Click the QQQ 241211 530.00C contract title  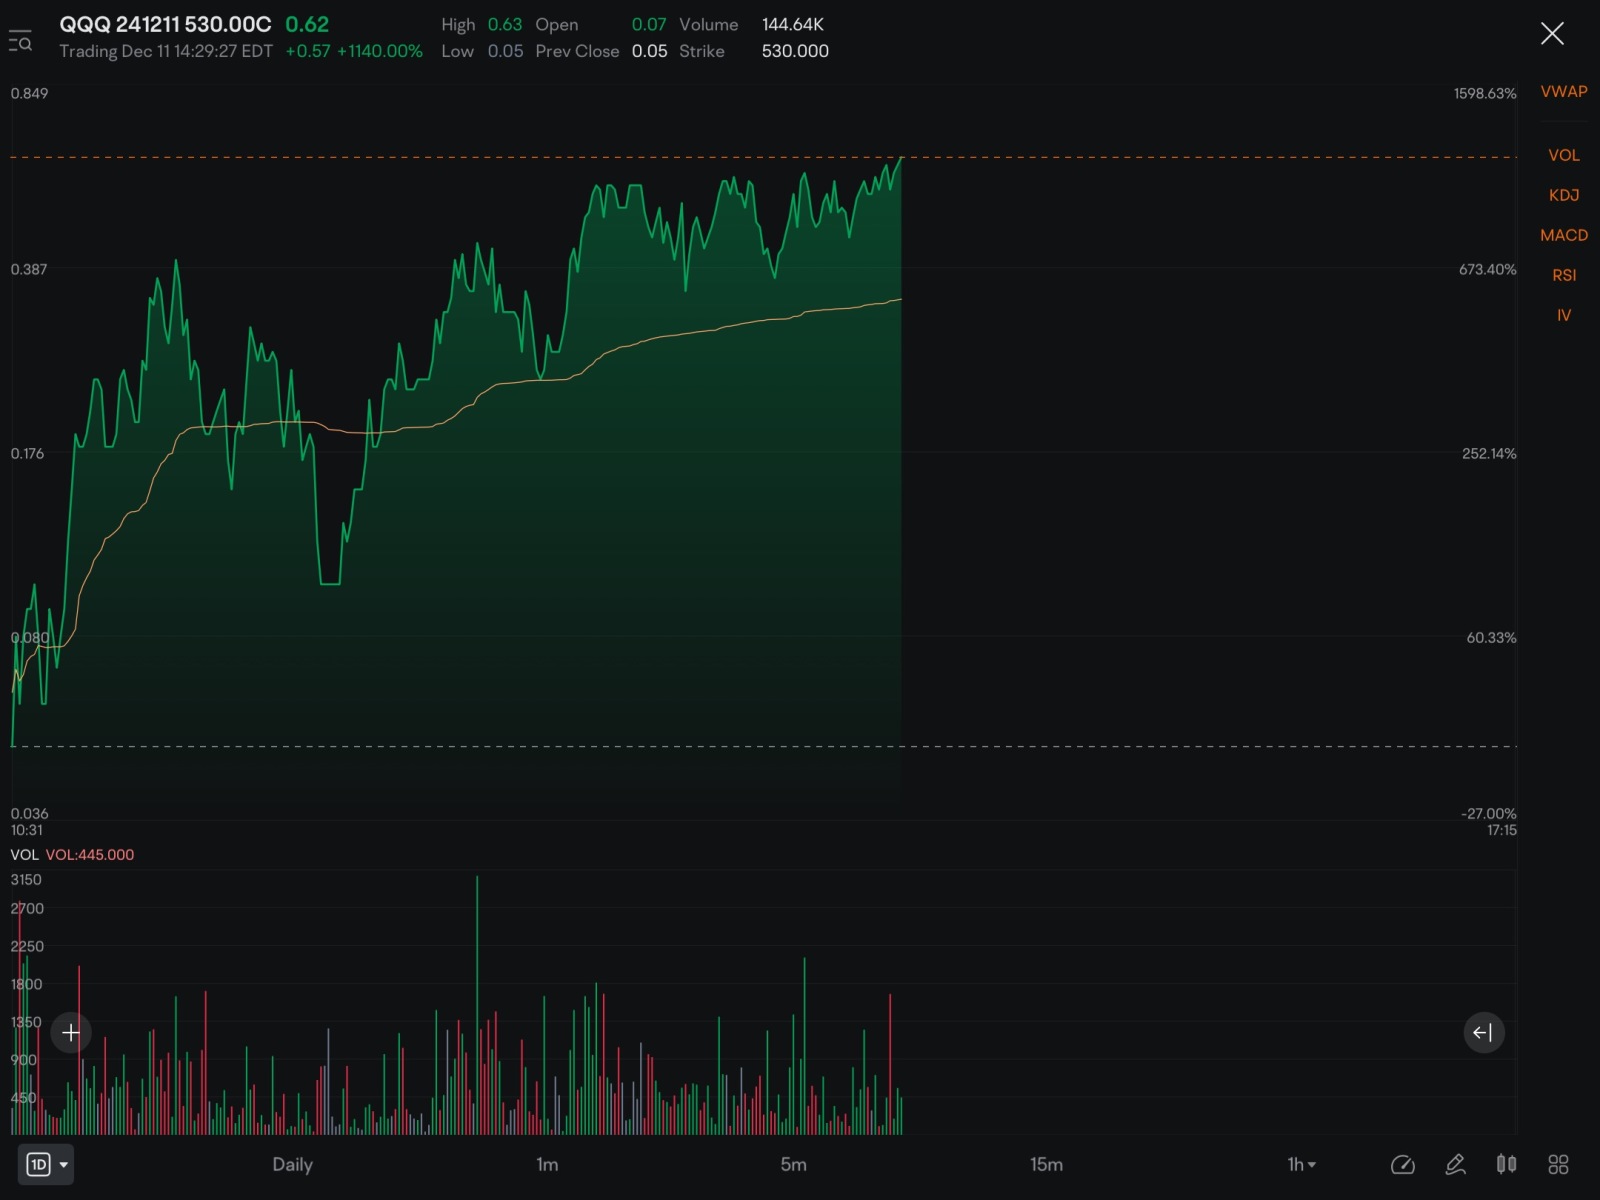coord(165,24)
